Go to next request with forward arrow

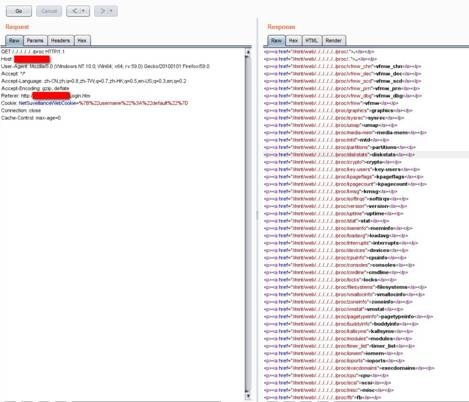103,11
